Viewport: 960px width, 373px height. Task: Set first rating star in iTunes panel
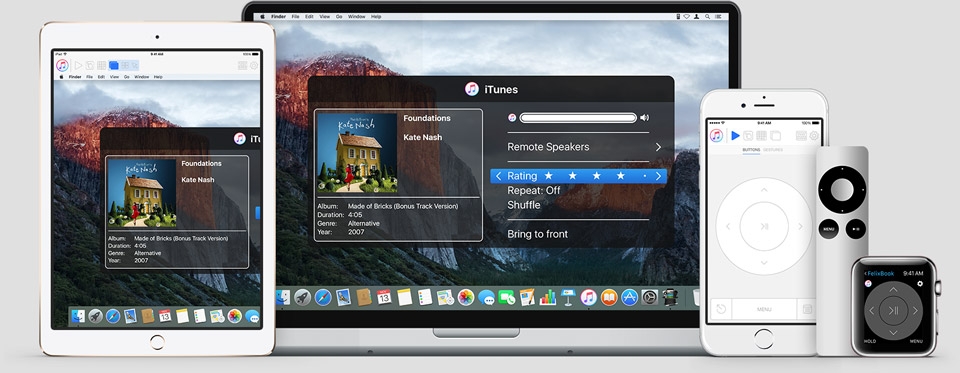549,176
